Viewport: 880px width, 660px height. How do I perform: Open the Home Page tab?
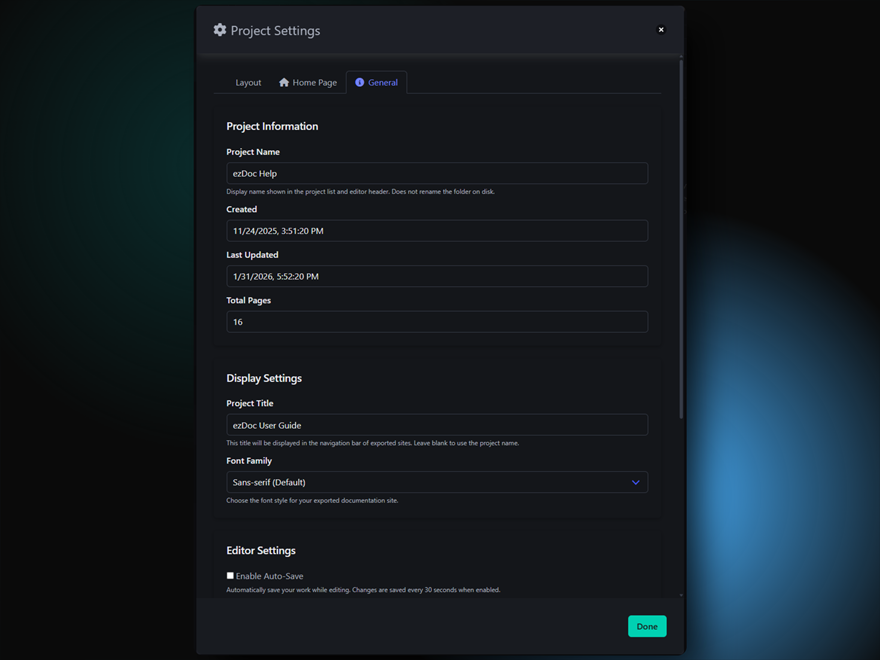pyautogui.click(x=314, y=83)
